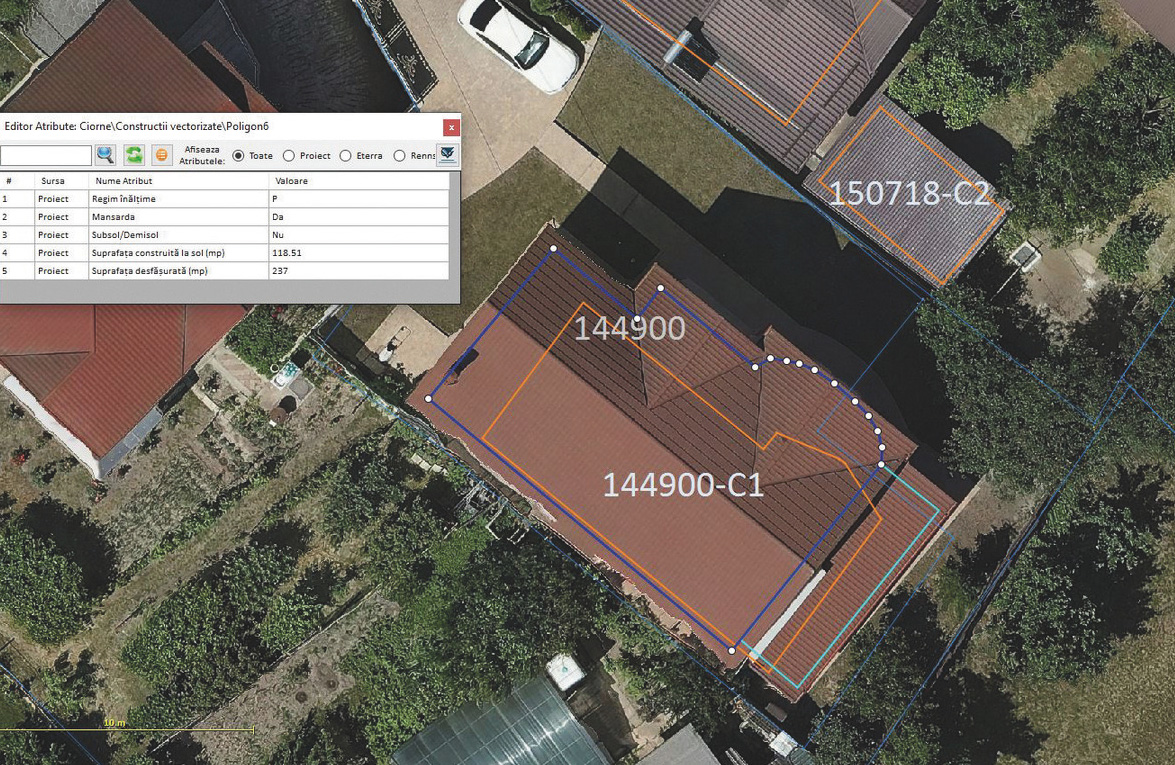Click the Suprafața desfășurată value 237

281,271
